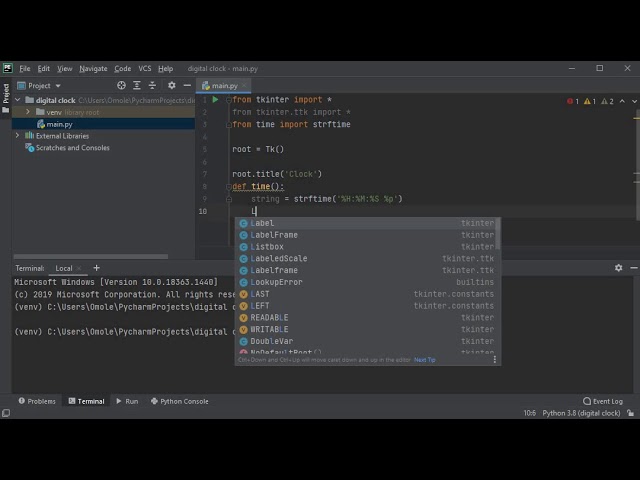This screenshot has width=640, height=480.
Task: Choose LookupError completion suggestion
Action: pos(367,282)
